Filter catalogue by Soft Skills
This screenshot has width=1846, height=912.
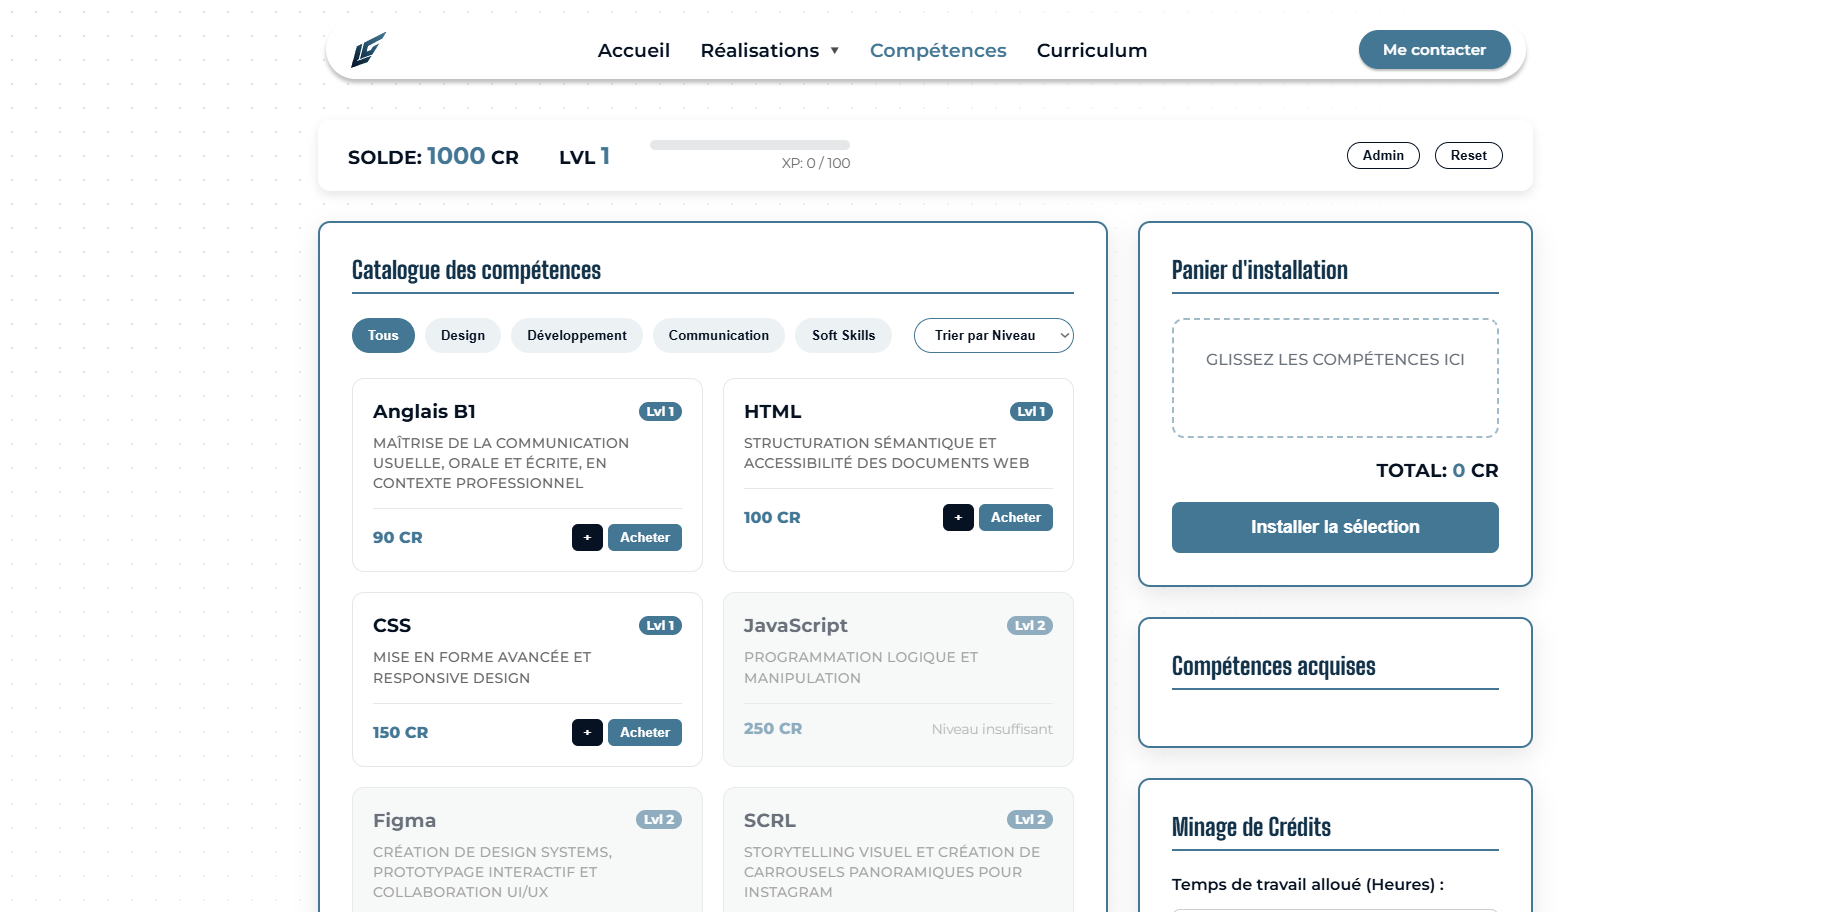coord(843,335)
